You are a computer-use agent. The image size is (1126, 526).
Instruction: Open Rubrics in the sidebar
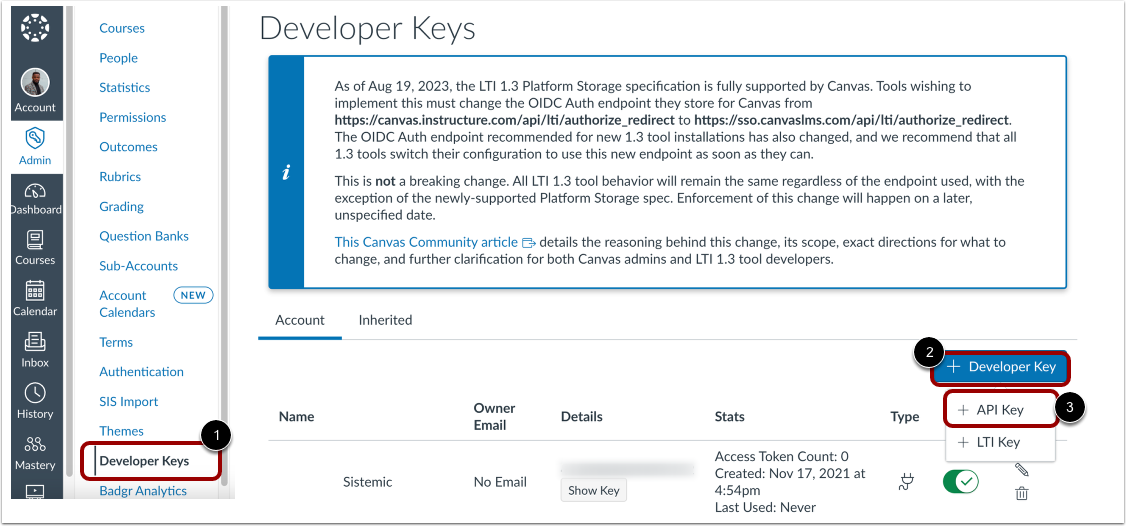coord(120,177)
